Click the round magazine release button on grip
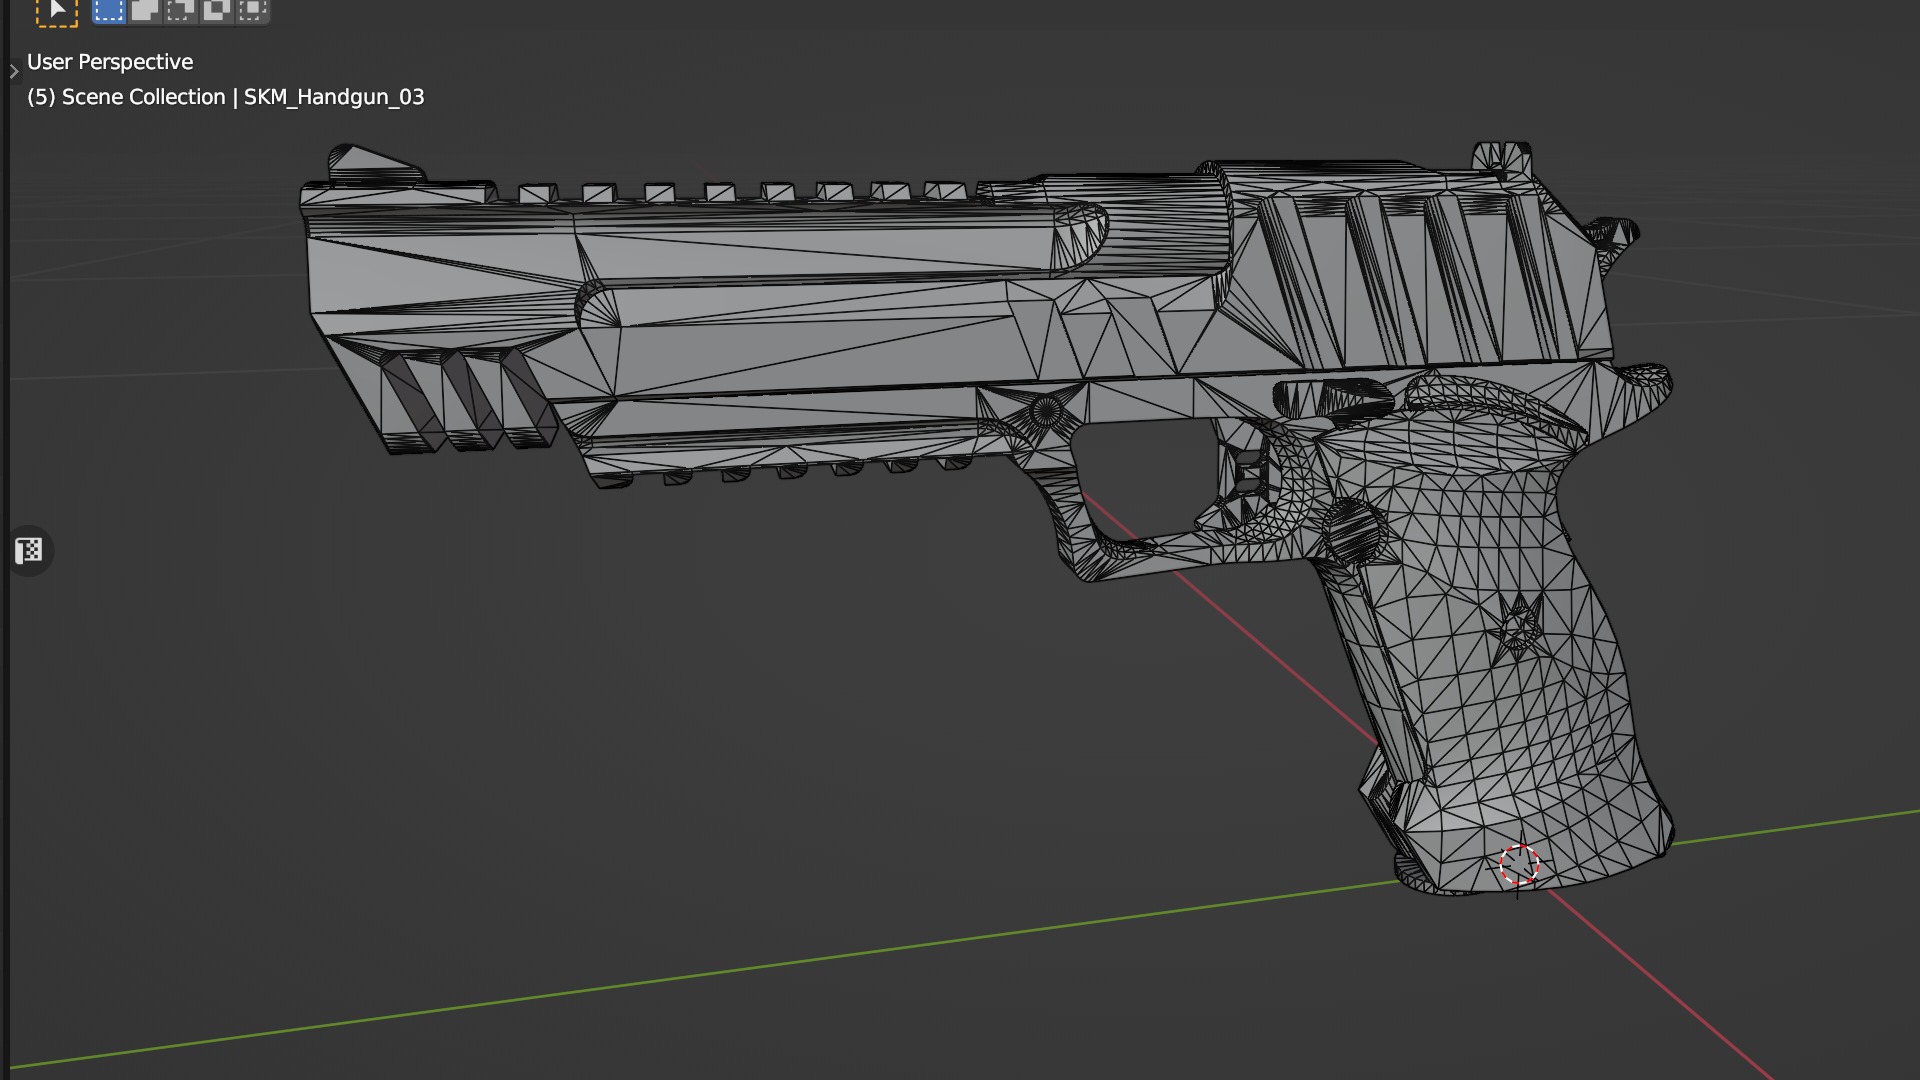1920x1080 pixels. point(1352,528)
